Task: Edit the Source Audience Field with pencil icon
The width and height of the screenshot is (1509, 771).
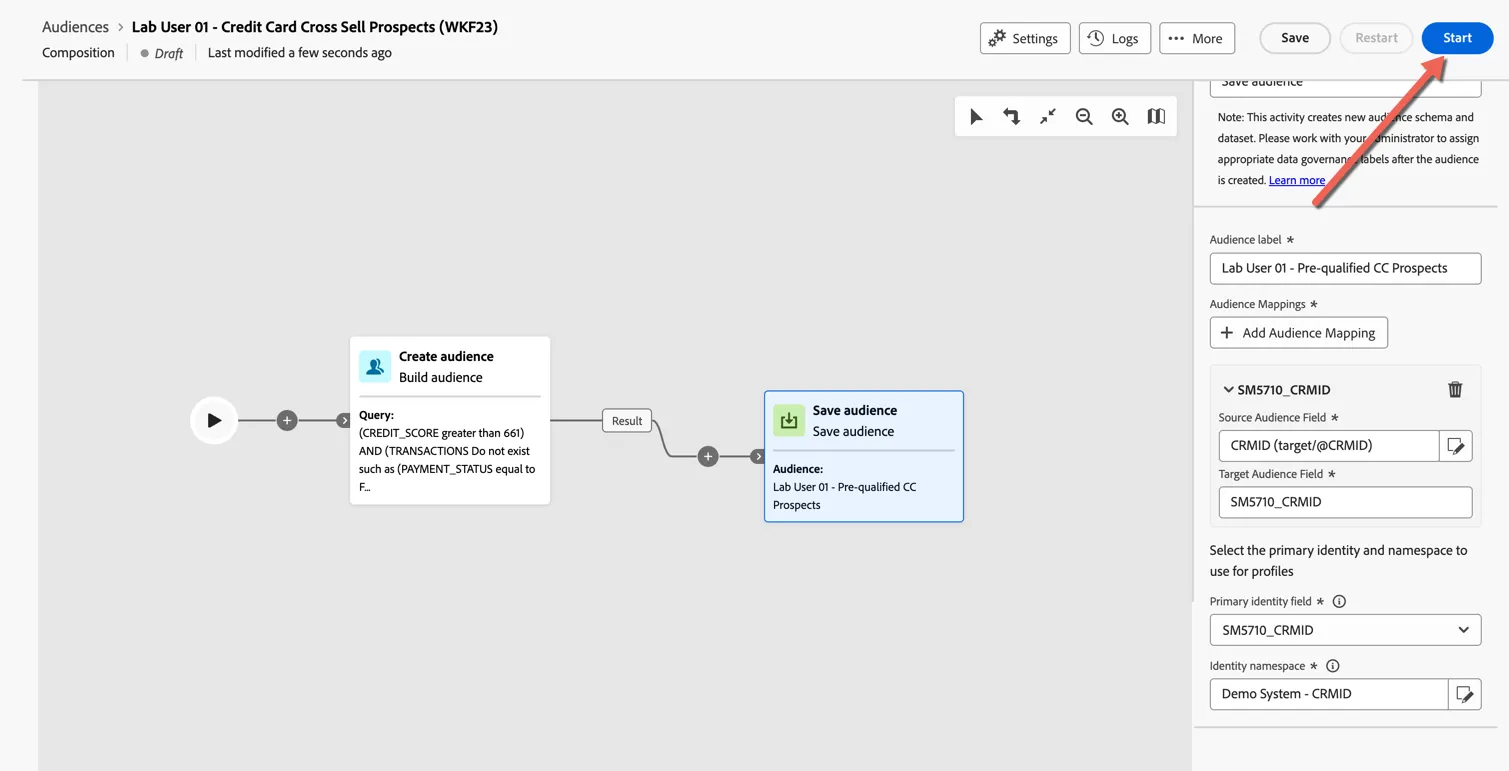Action: click(x=1456, y=446)
